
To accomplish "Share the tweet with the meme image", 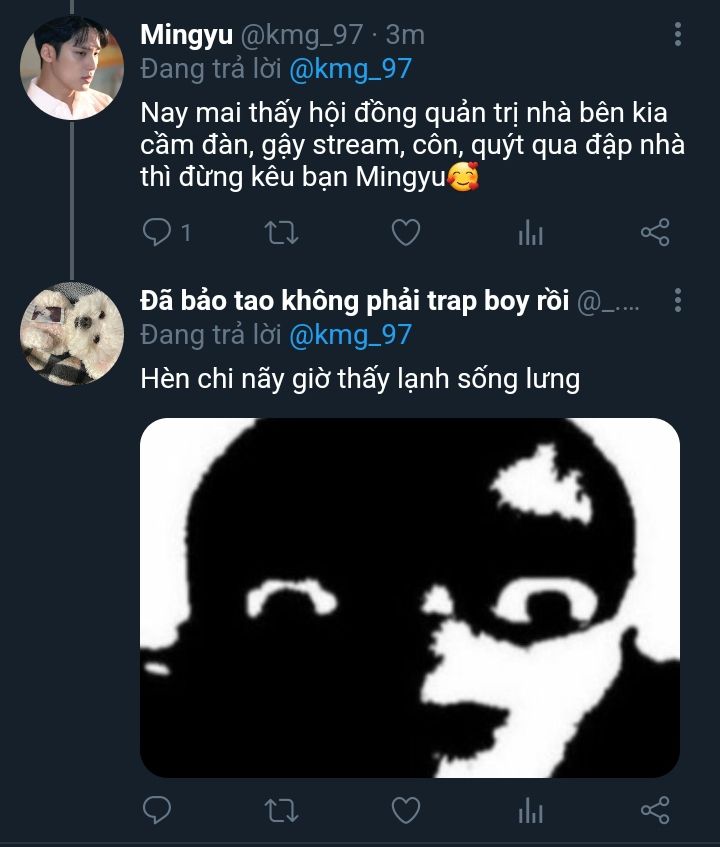I will pos(654,809).
